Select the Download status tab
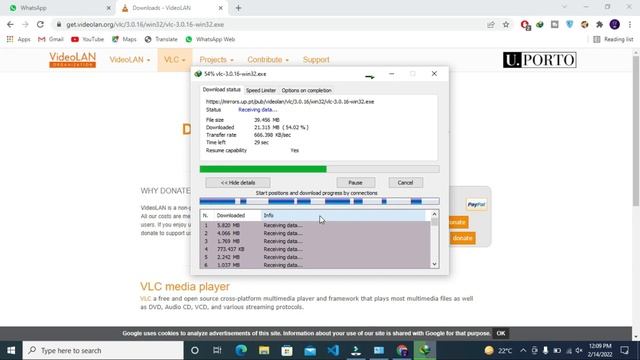Viewport: 640px width, 360px height. (x=222, y=89)
